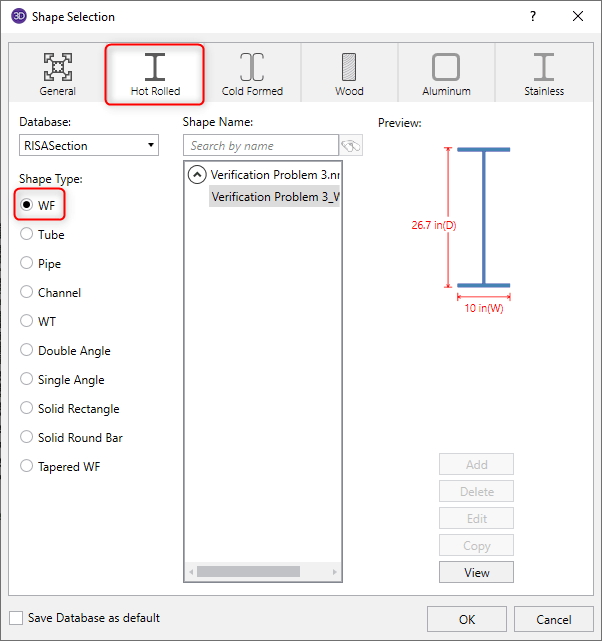
Task: Choose the Stainless material icon
Action: point(544,67)
